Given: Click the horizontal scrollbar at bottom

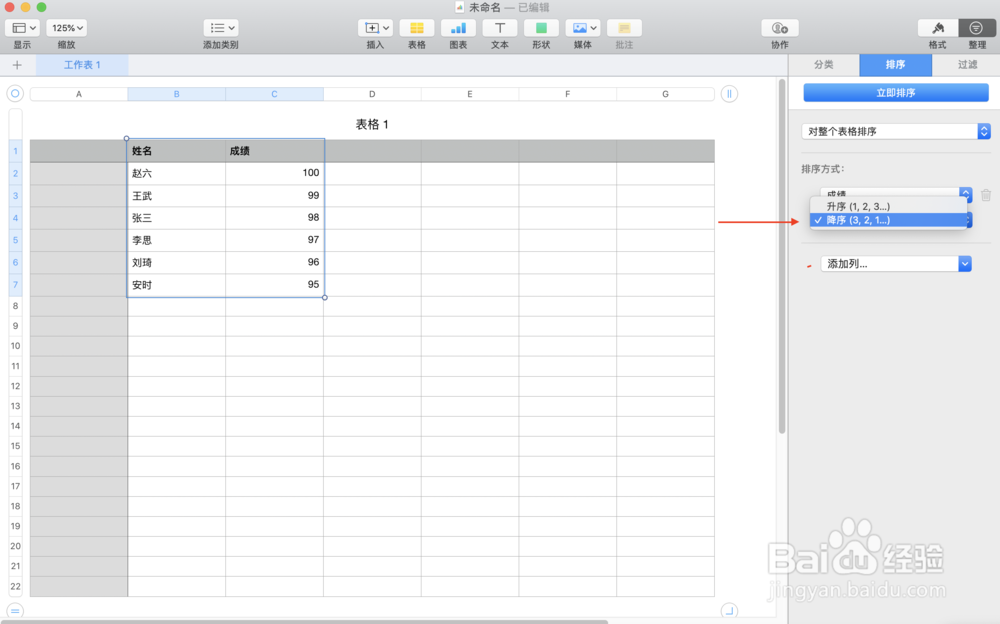Looking at the screenshot, I should pyautogui.click(x=304, y=621).
